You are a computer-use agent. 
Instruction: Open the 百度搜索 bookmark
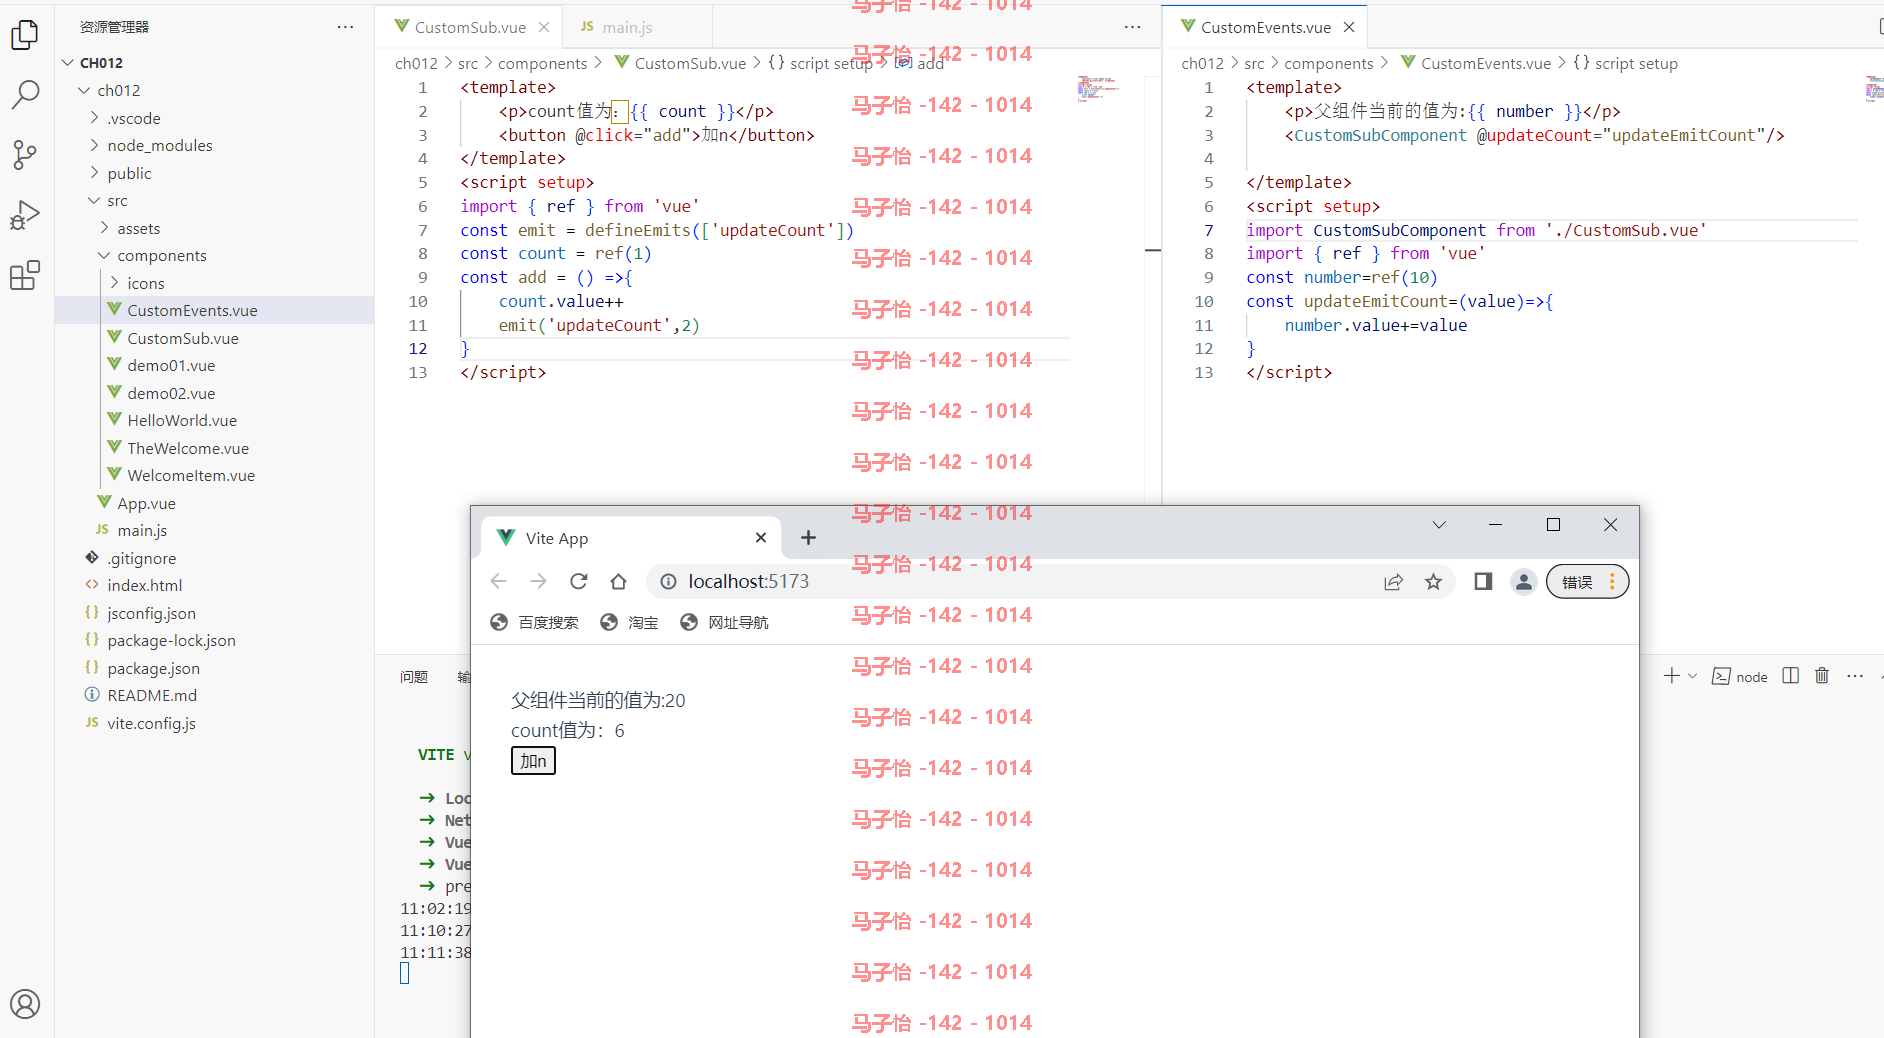[535, 622]
